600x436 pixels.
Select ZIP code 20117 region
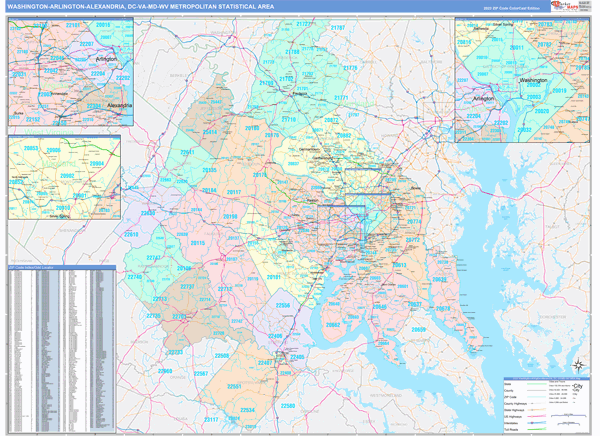pyautogui.click(x=234, y=191)
